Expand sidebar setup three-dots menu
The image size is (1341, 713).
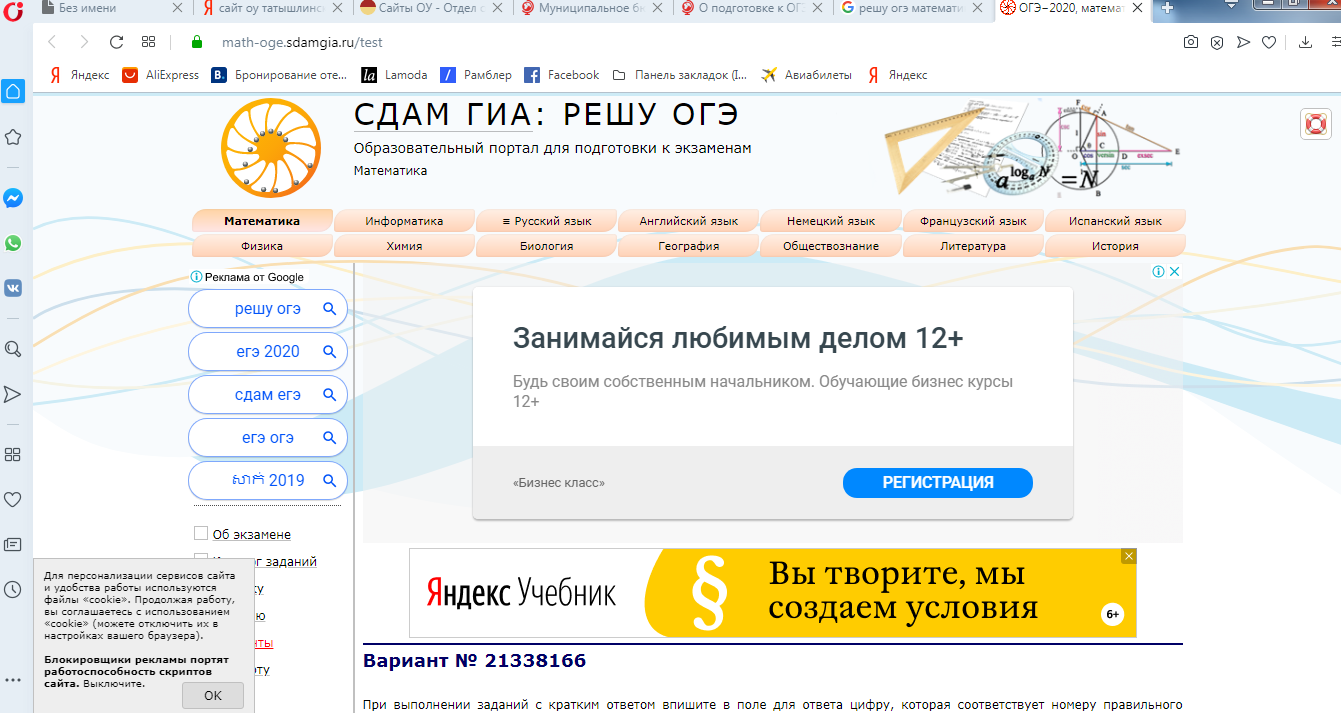pyautogui.click(x=13, y=680)
